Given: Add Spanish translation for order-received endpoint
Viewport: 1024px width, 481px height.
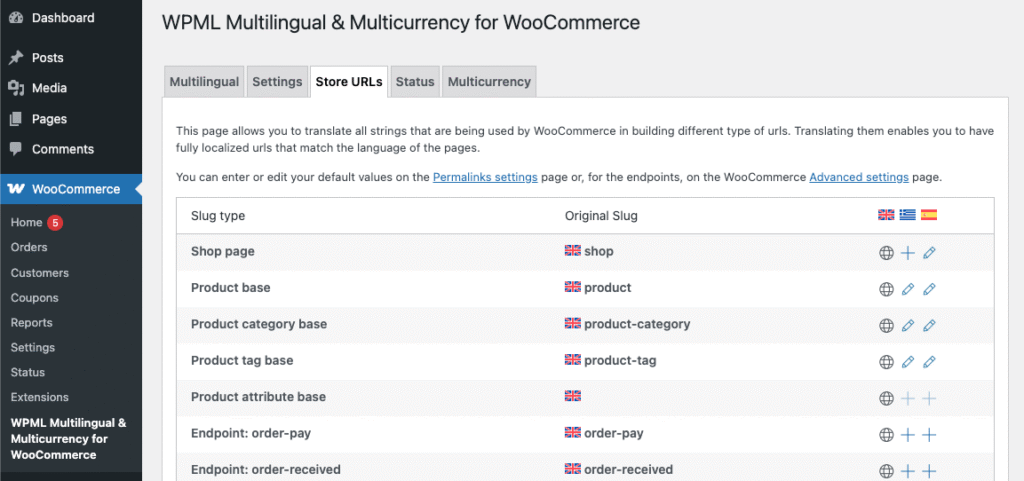Looking at the screenshot, I should pos(929,471).
